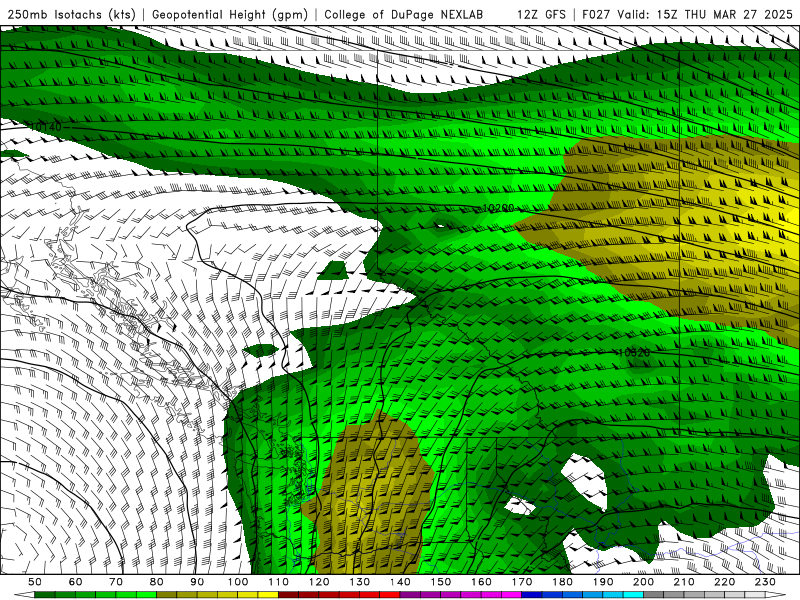This screenshot has width=800, height=600.
Task: Click the 'College of DuPage NEXLAB' text
Action: pos(403,14)
